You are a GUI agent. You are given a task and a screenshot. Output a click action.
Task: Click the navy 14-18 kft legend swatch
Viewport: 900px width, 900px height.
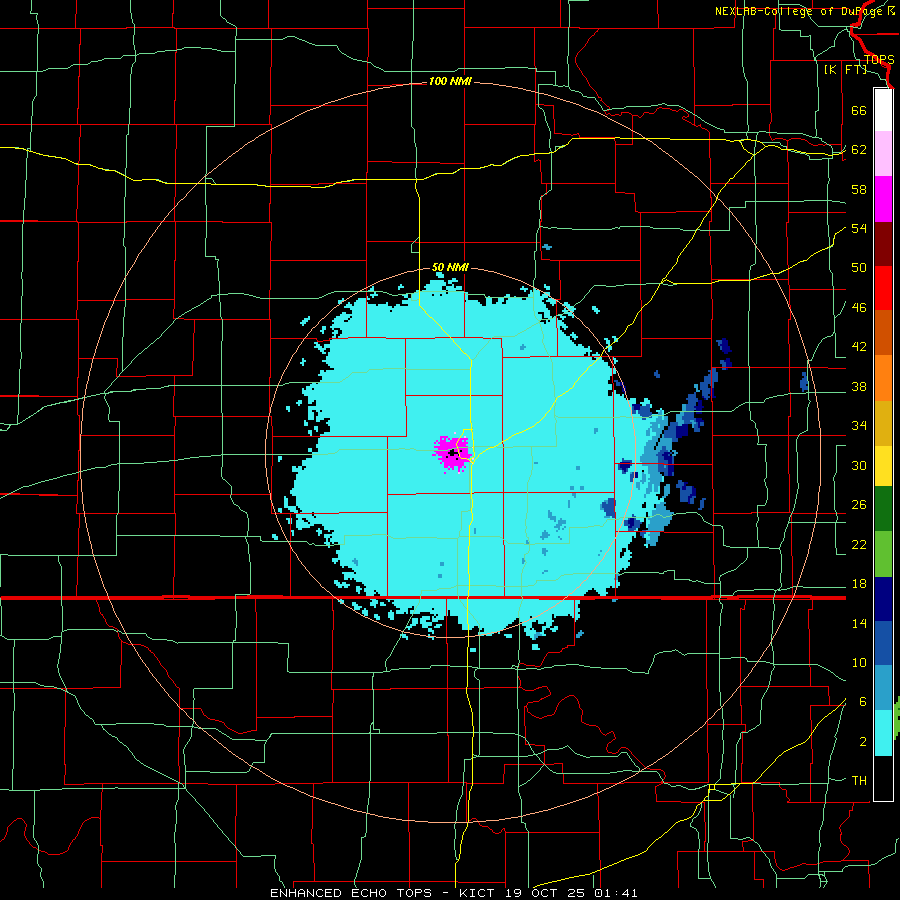pos(883,599)
